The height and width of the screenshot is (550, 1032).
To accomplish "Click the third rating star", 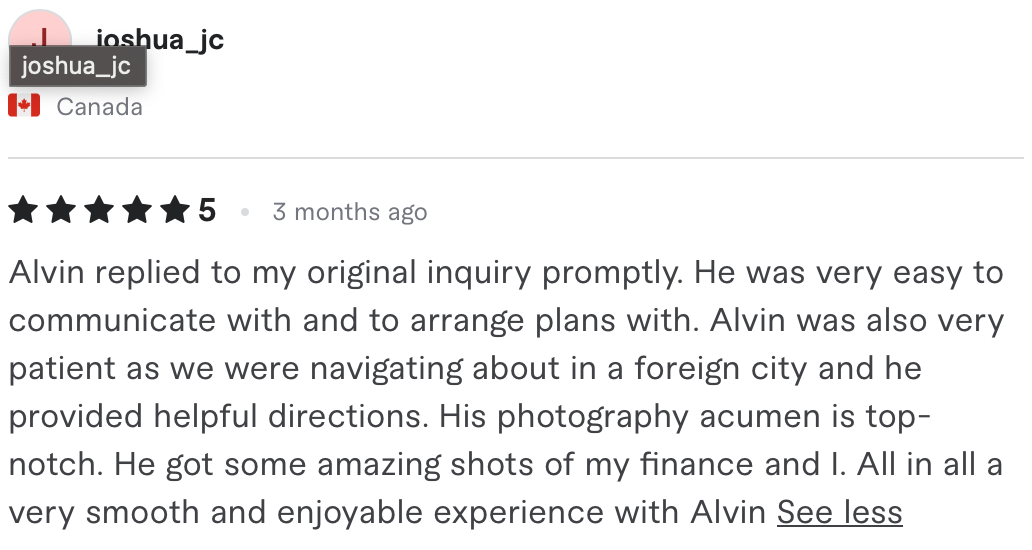I will coord(99,211).
